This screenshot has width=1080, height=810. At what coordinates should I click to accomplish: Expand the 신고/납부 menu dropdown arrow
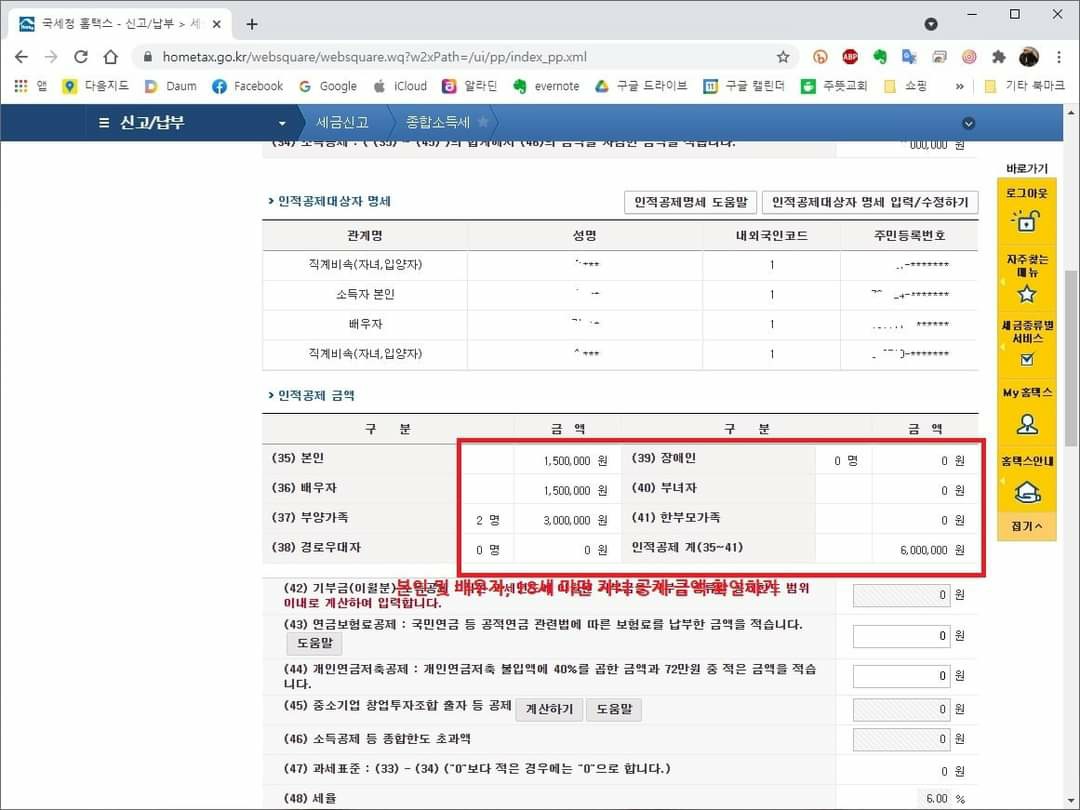(282, 123)
